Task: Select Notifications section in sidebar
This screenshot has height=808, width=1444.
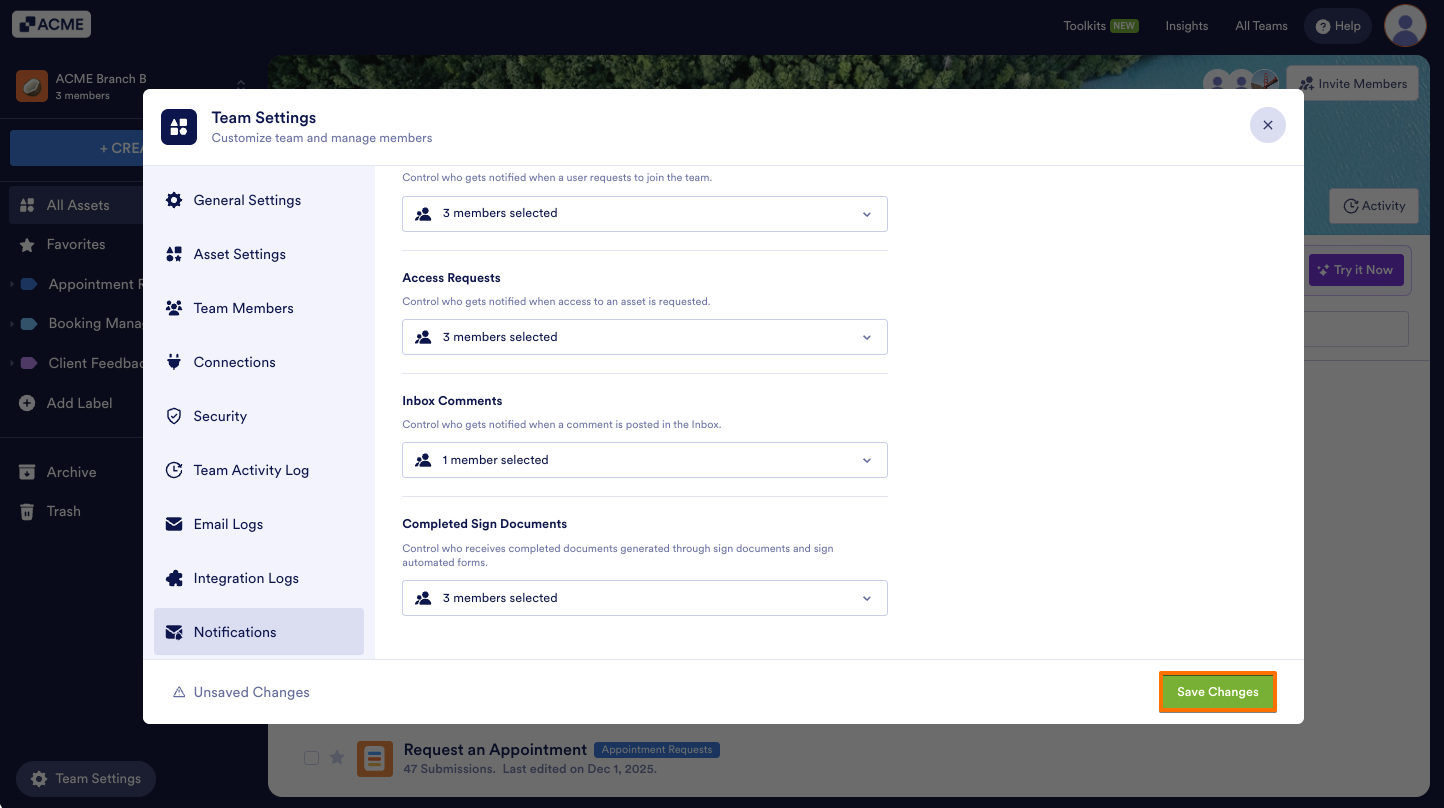Action: click(x=259, y=632)
